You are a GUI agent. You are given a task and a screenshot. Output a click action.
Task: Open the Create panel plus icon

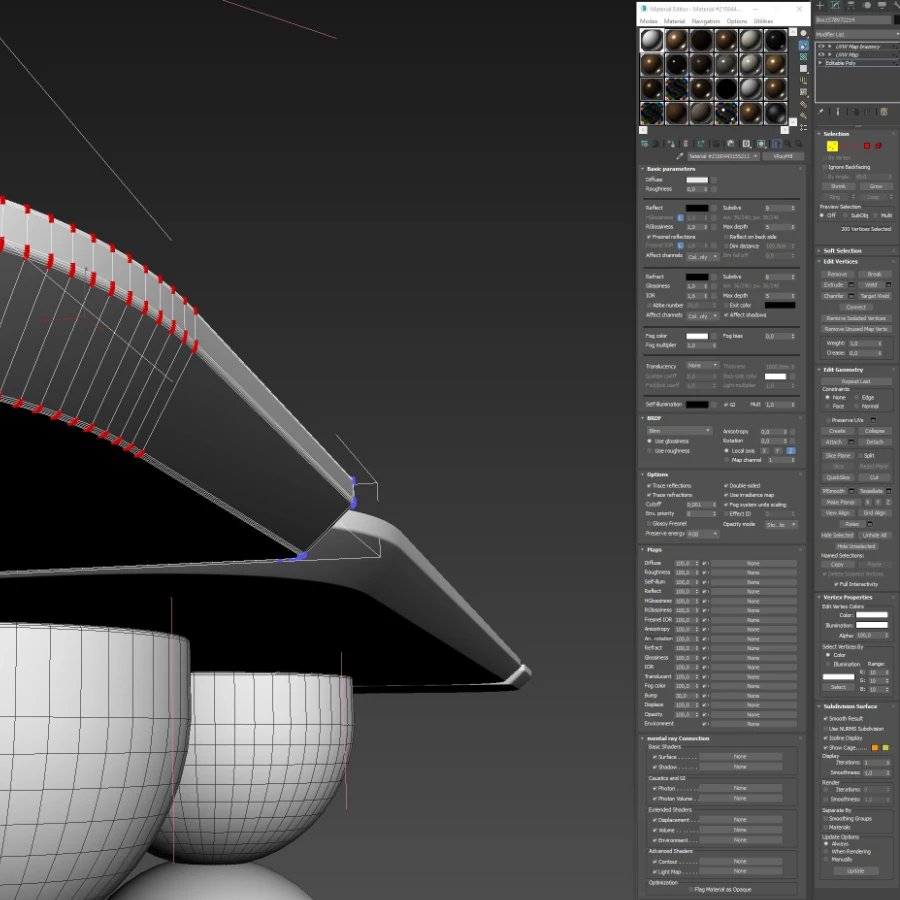point(820,6)
